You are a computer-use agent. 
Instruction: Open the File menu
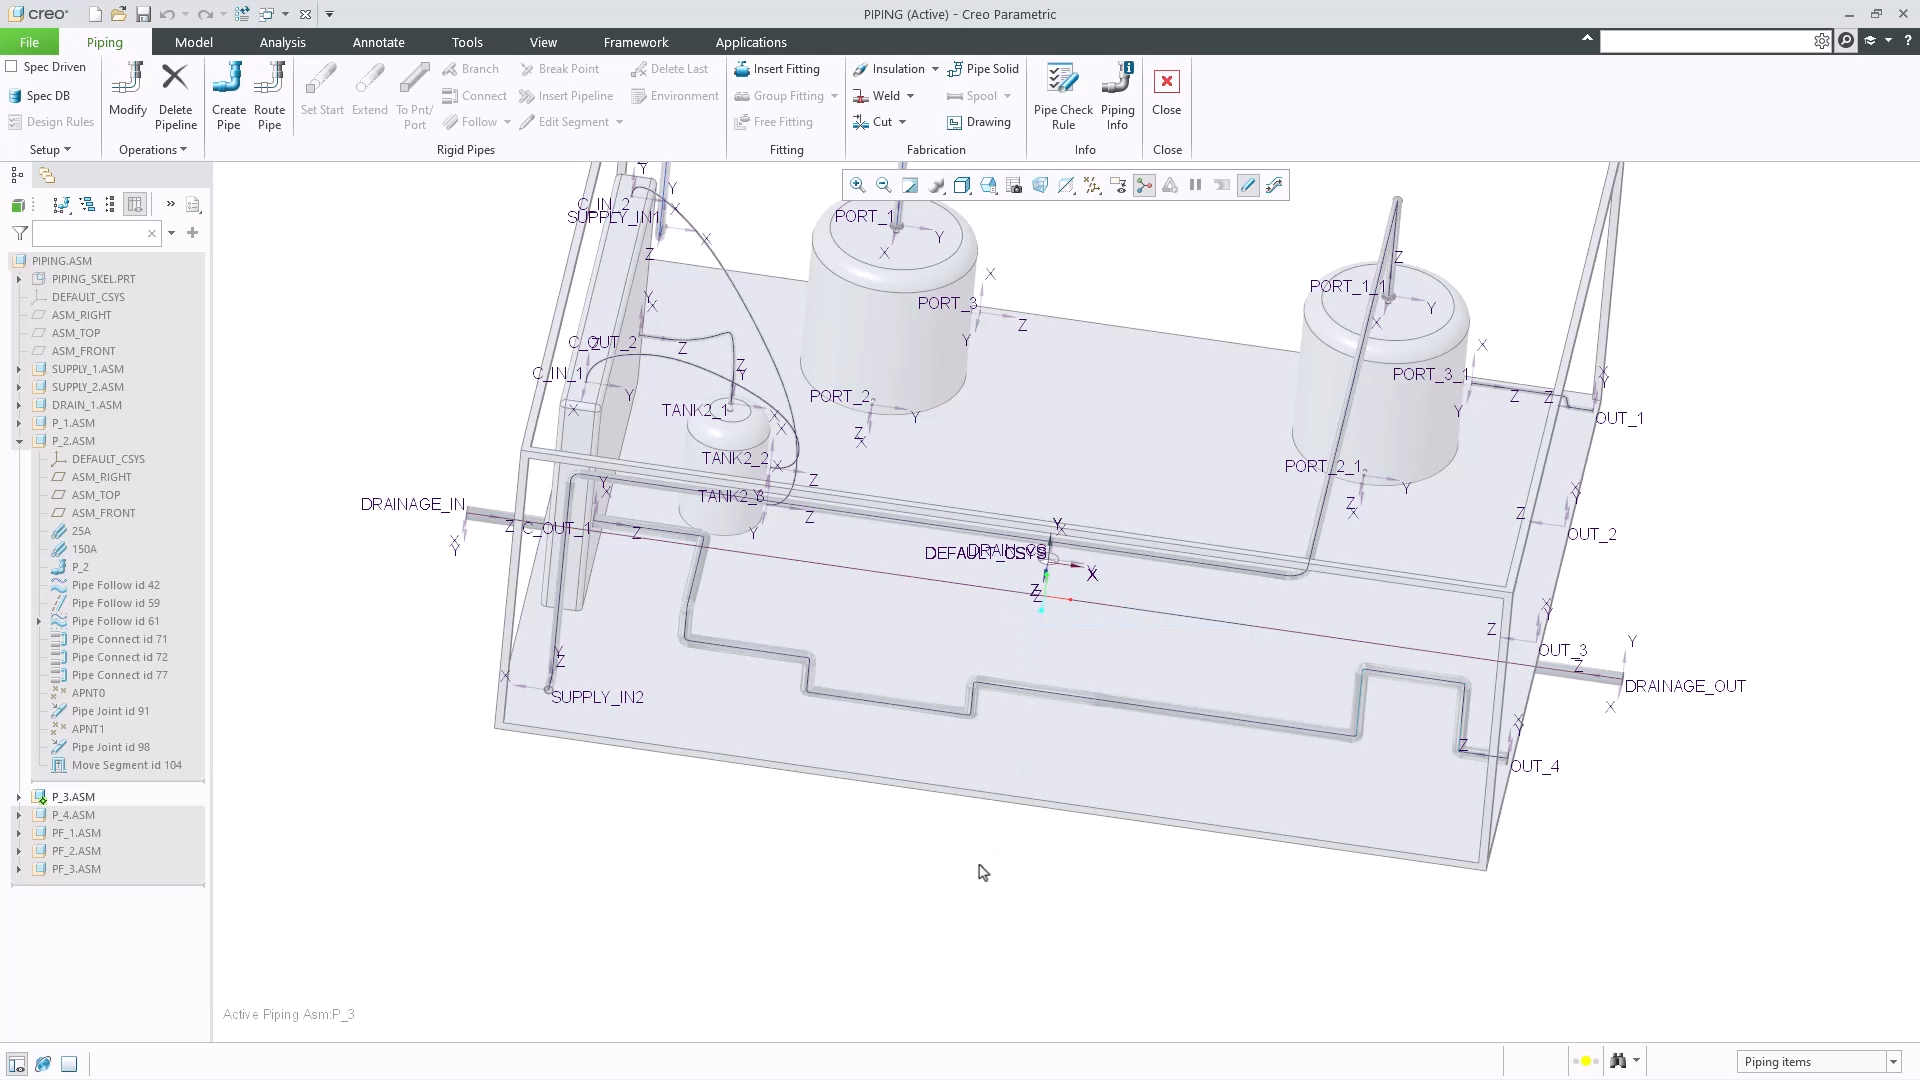coord(29,42)
